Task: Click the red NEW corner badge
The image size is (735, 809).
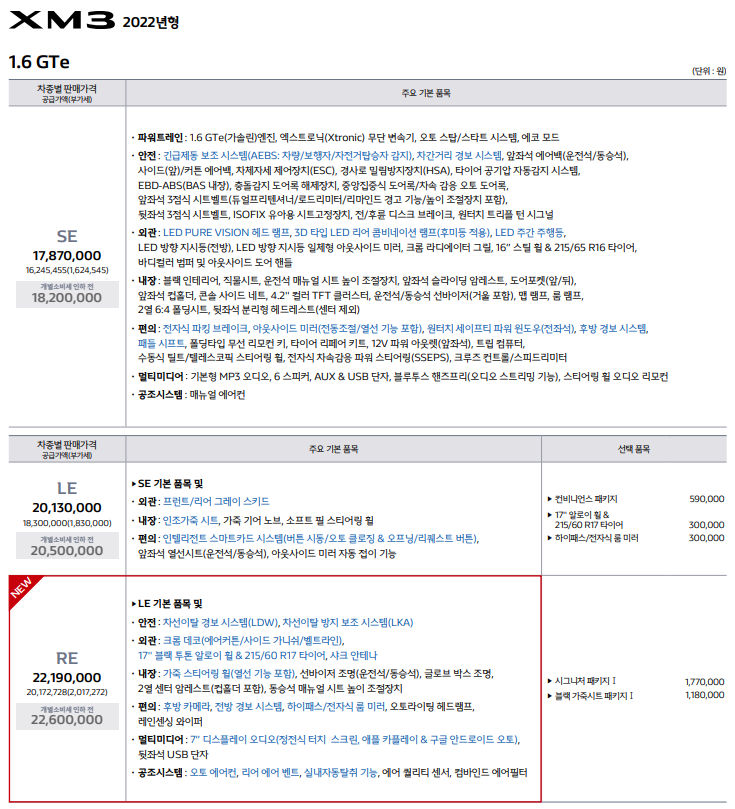Action: pyautogui.click(x=22, y=589)
